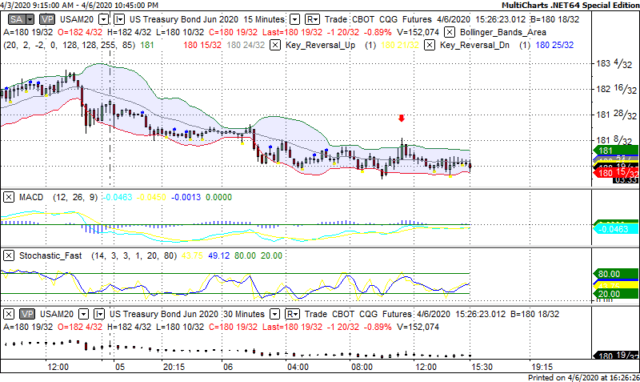
Task: Click the 183 4/32 price scale label
Action: 614,63
